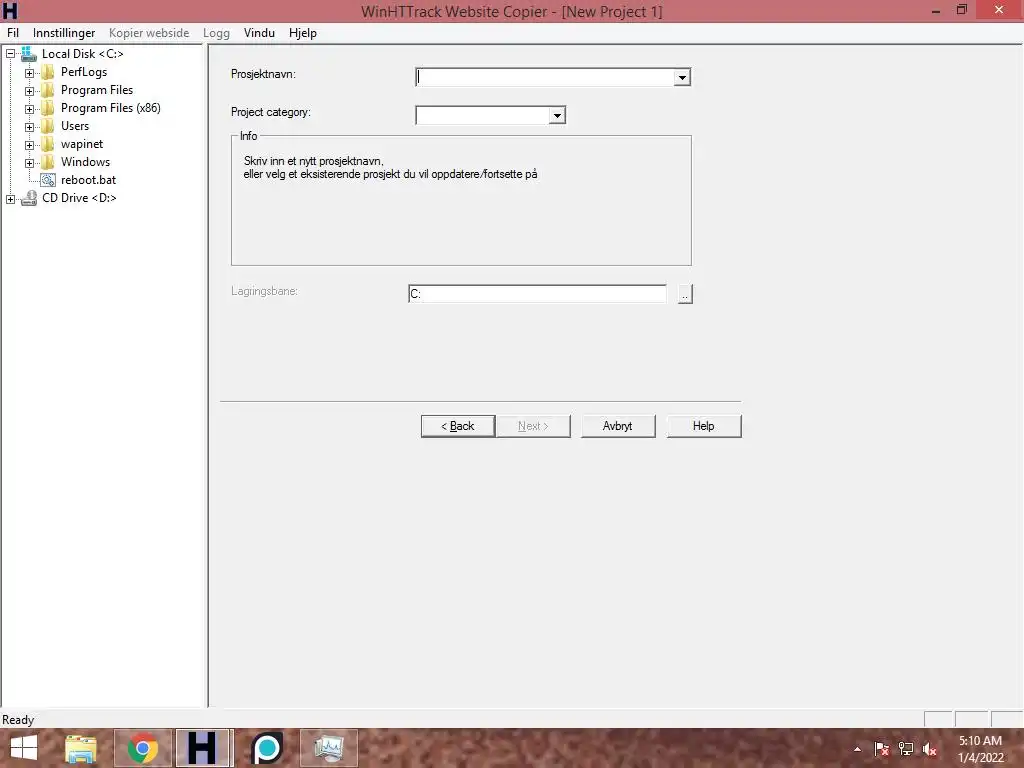Select the Users folder label
Image resolution: width=1024 pixels, height=768 pixels.
[74, 126]
